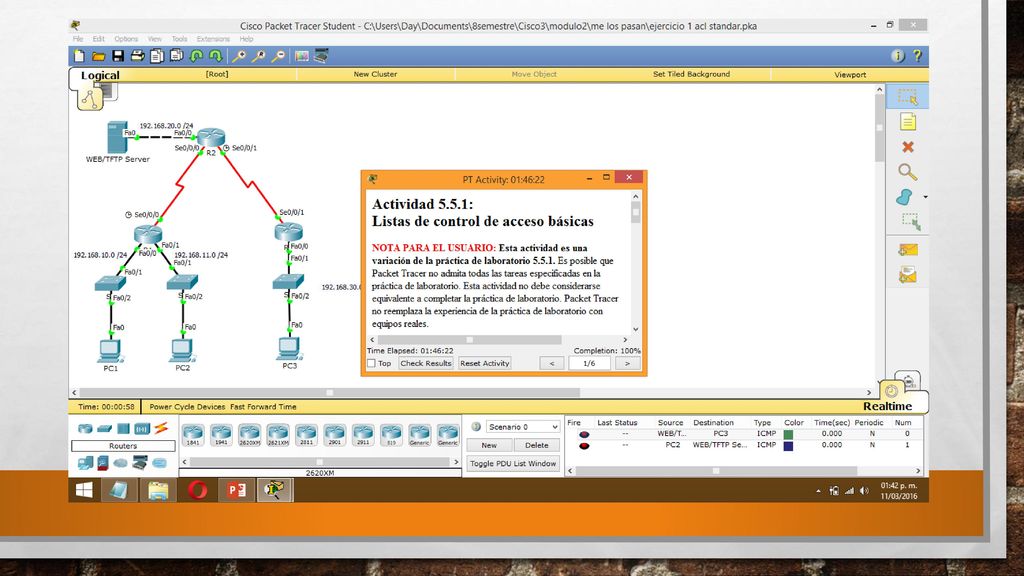Select the Switches device category icon
Image resolution: width=1024 pixels, height=576 pixels.
pos(104,429)
